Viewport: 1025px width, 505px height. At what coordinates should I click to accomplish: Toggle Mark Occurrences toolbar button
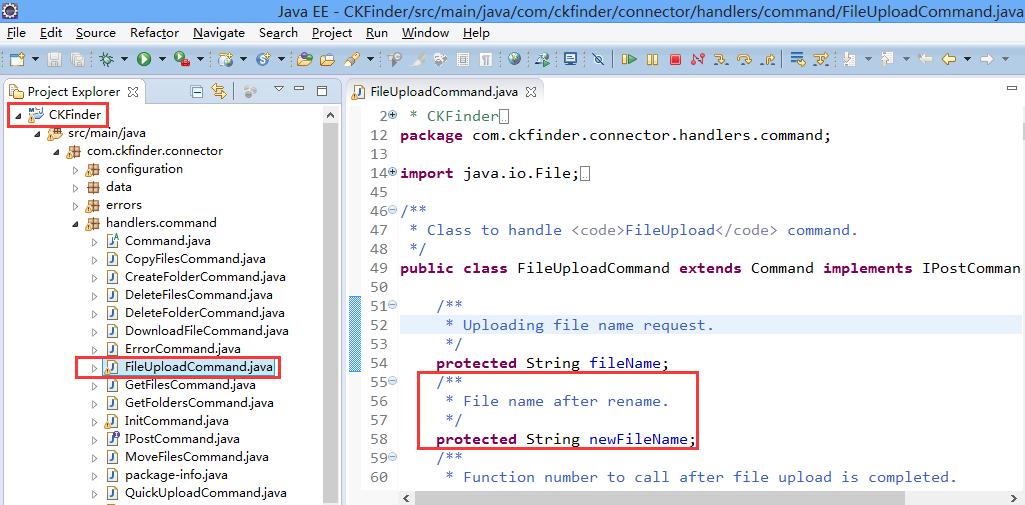[x=417, y=59]
